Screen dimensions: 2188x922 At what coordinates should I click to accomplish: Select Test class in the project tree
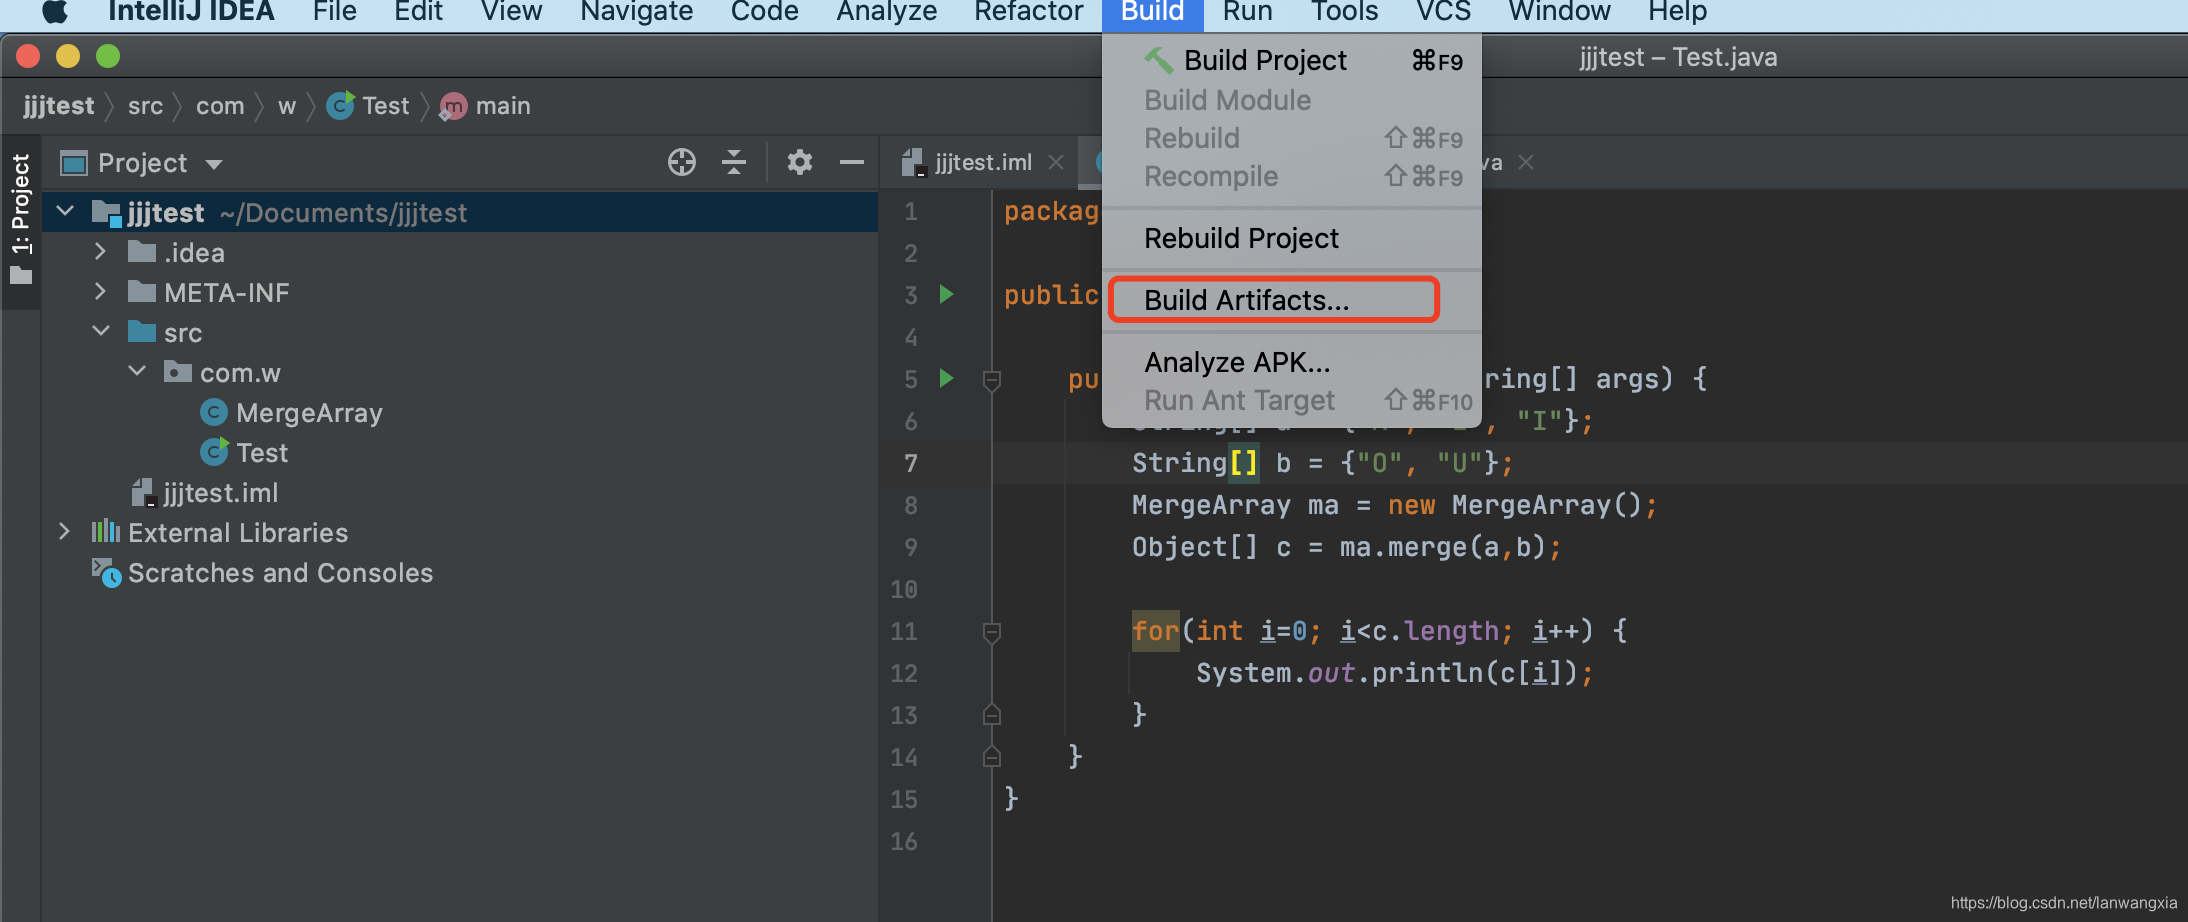point(262,452)
